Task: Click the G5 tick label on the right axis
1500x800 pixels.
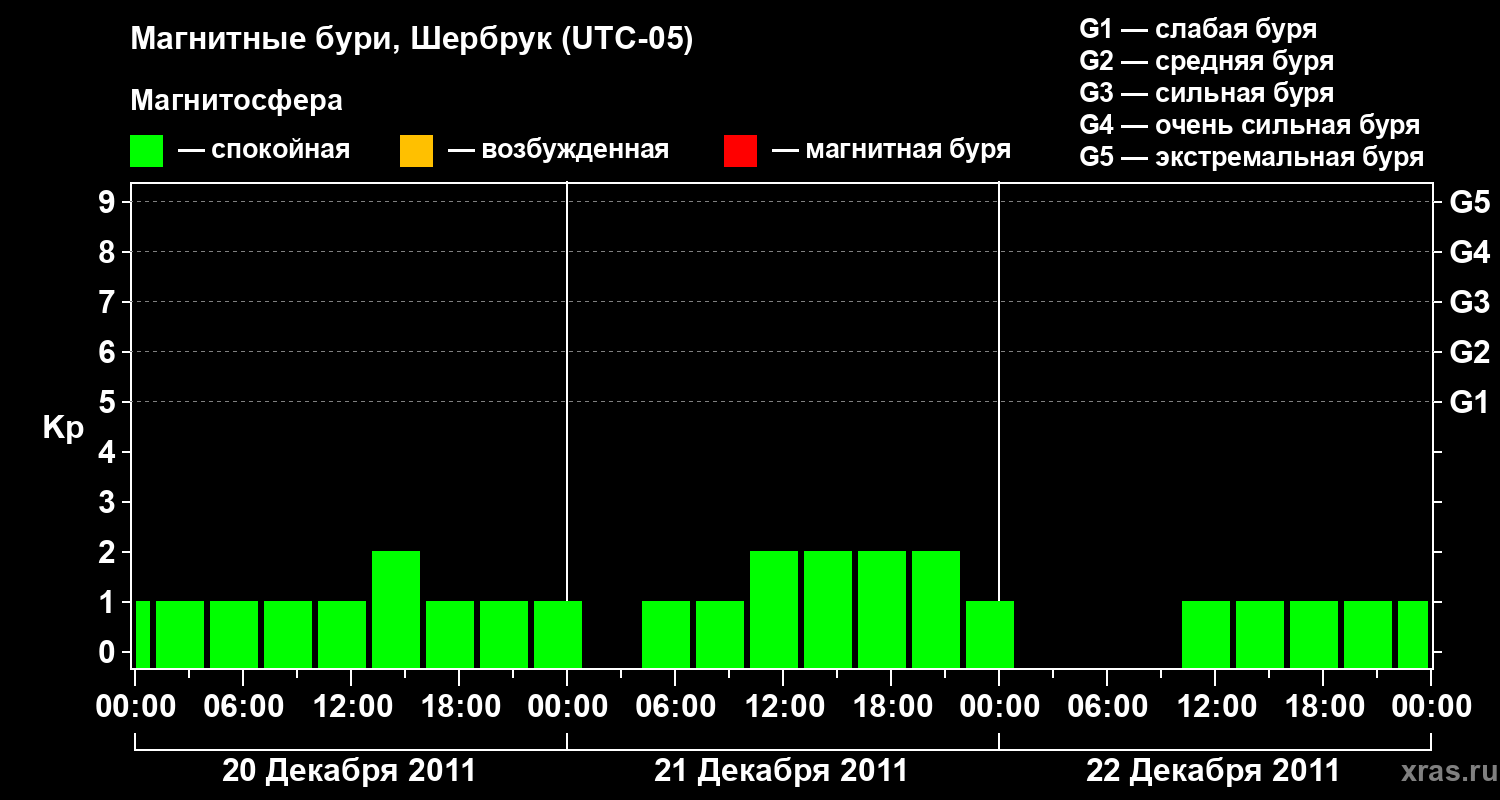Action: tap(1470, 202)
